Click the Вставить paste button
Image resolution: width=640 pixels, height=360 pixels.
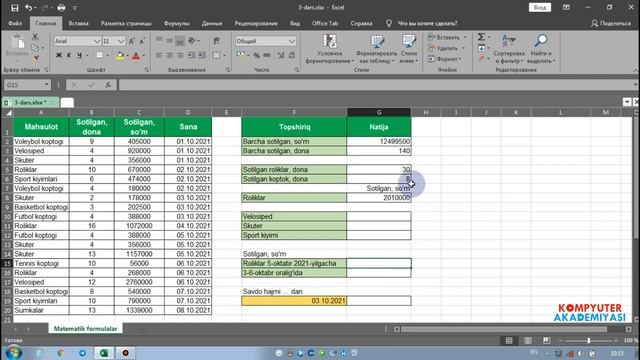click(x=17, y=46)
